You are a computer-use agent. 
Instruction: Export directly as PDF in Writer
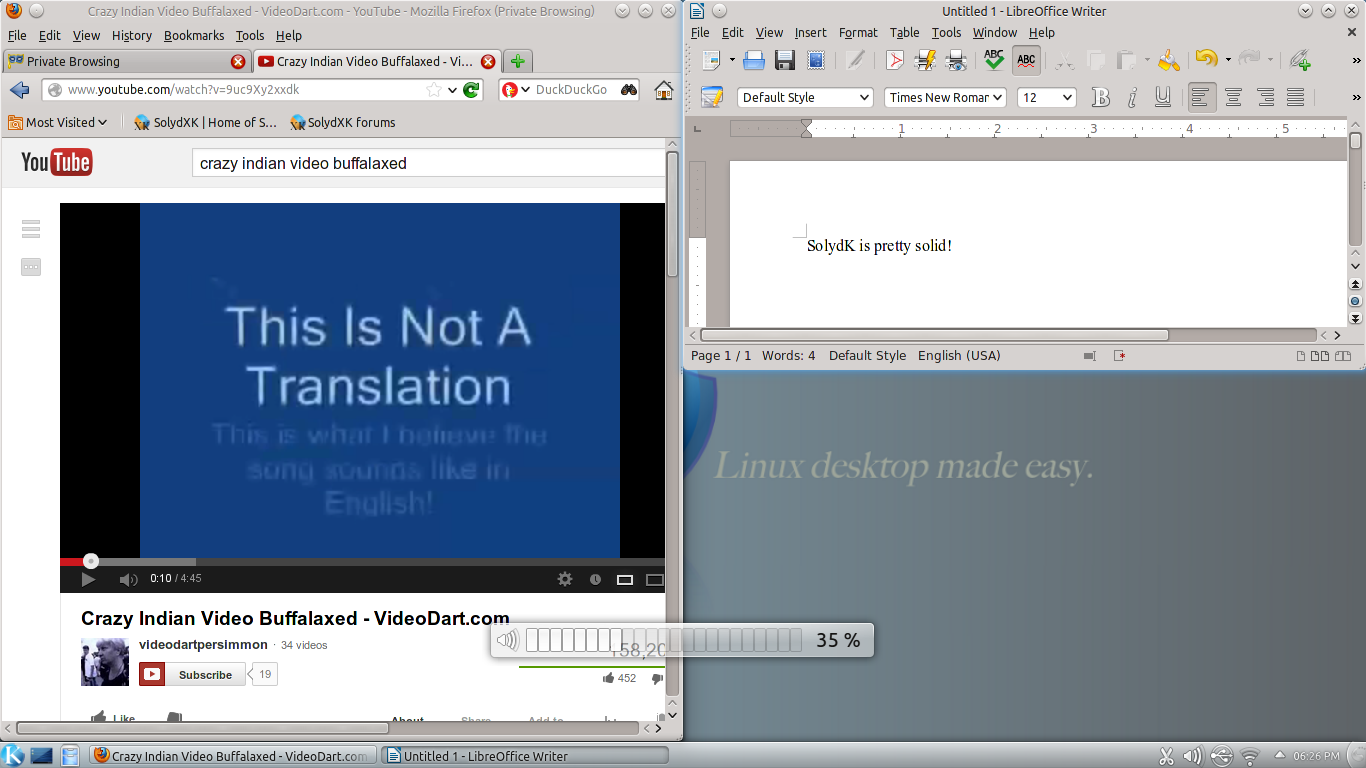pos(894,61)
